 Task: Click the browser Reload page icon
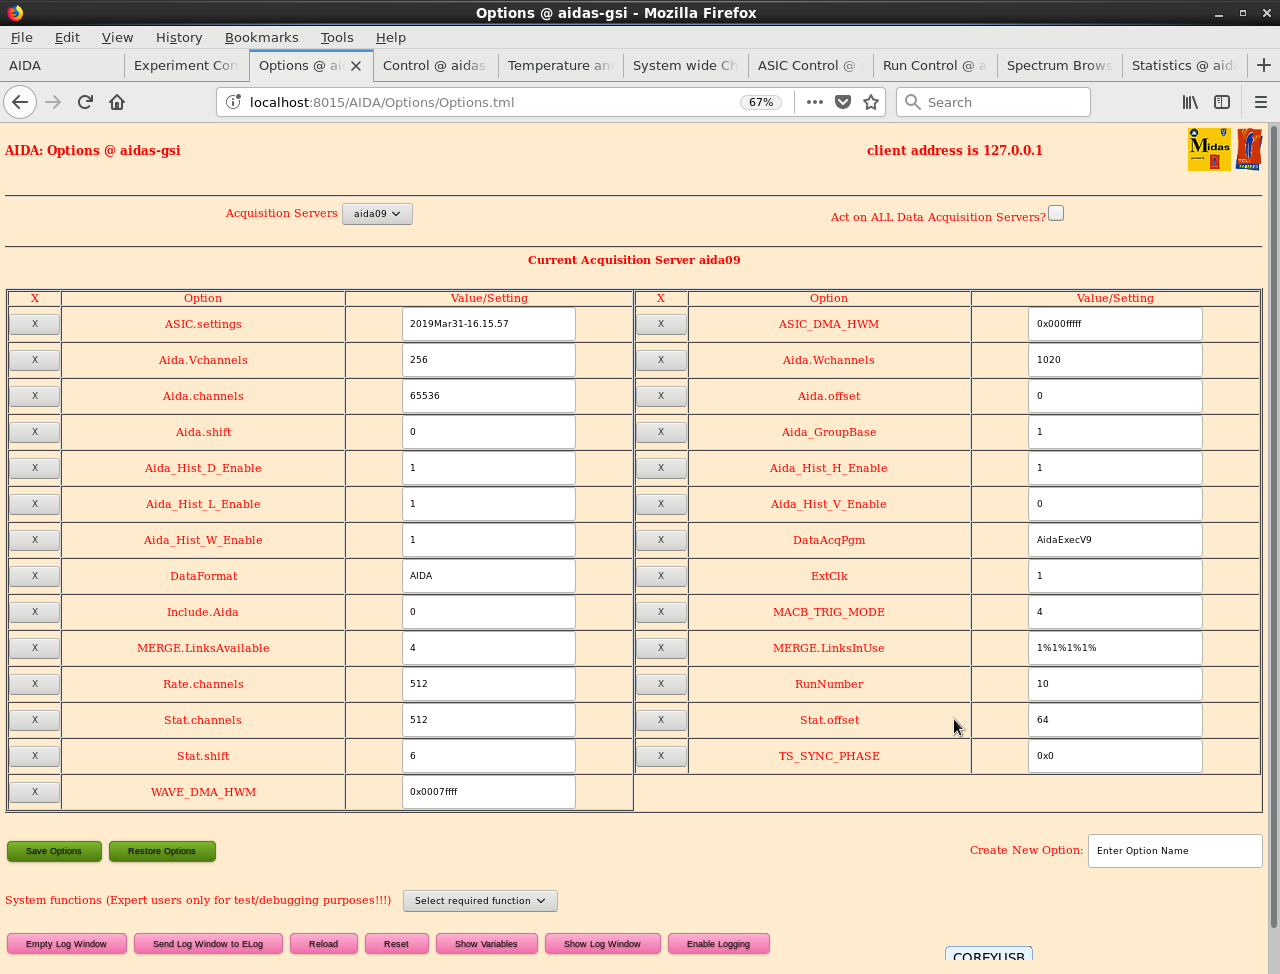click(x=85, y=102)
